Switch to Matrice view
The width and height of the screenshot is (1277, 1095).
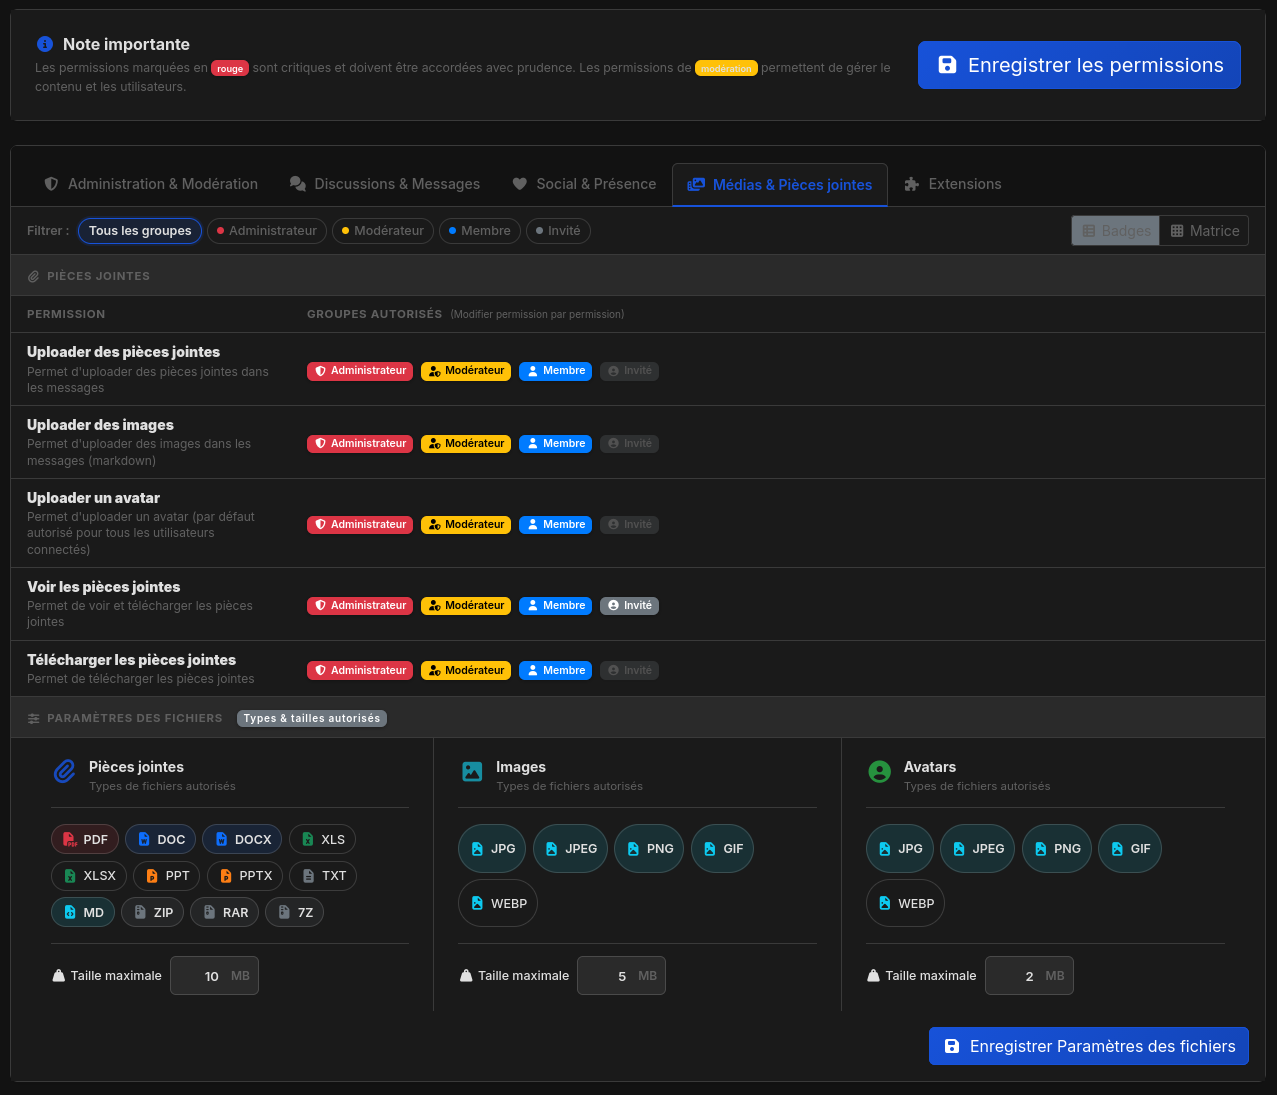[1204, 231]
